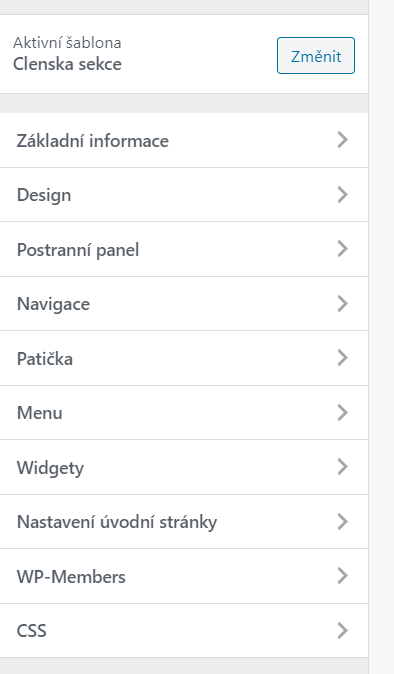
Task: Click the arrow beside Nastavení úvodní stránky
Action: click(x=342, y=521)
